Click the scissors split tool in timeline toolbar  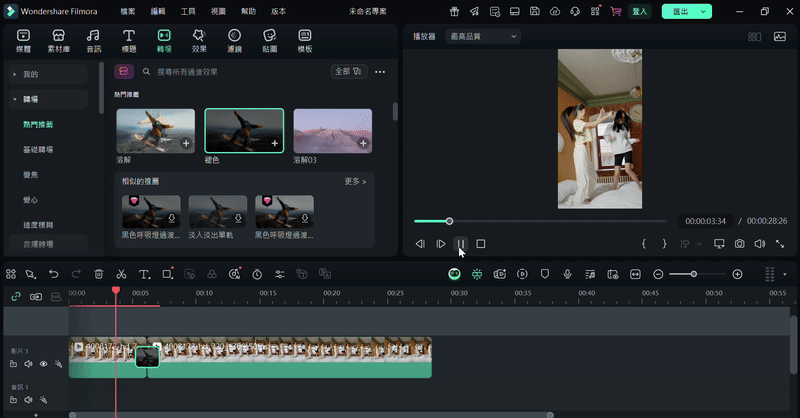[x=121, y=274]
